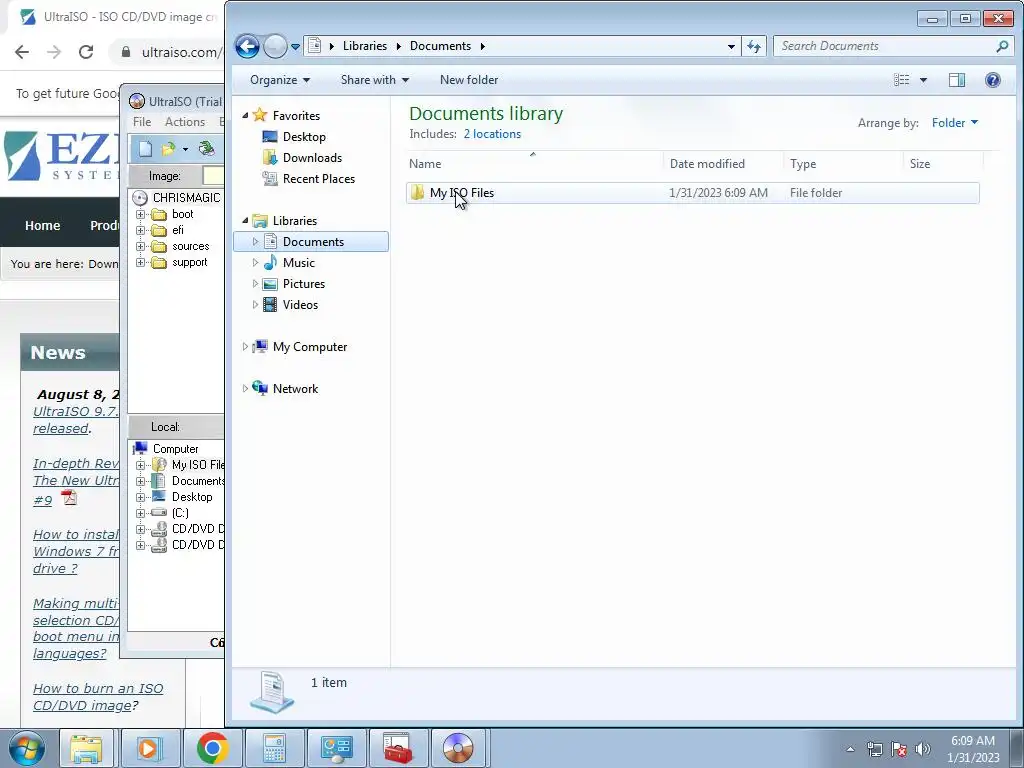The height and width of the screenshot is (768, 1024).
Task: Expand the Network node
Action: [x=246, y=389]
